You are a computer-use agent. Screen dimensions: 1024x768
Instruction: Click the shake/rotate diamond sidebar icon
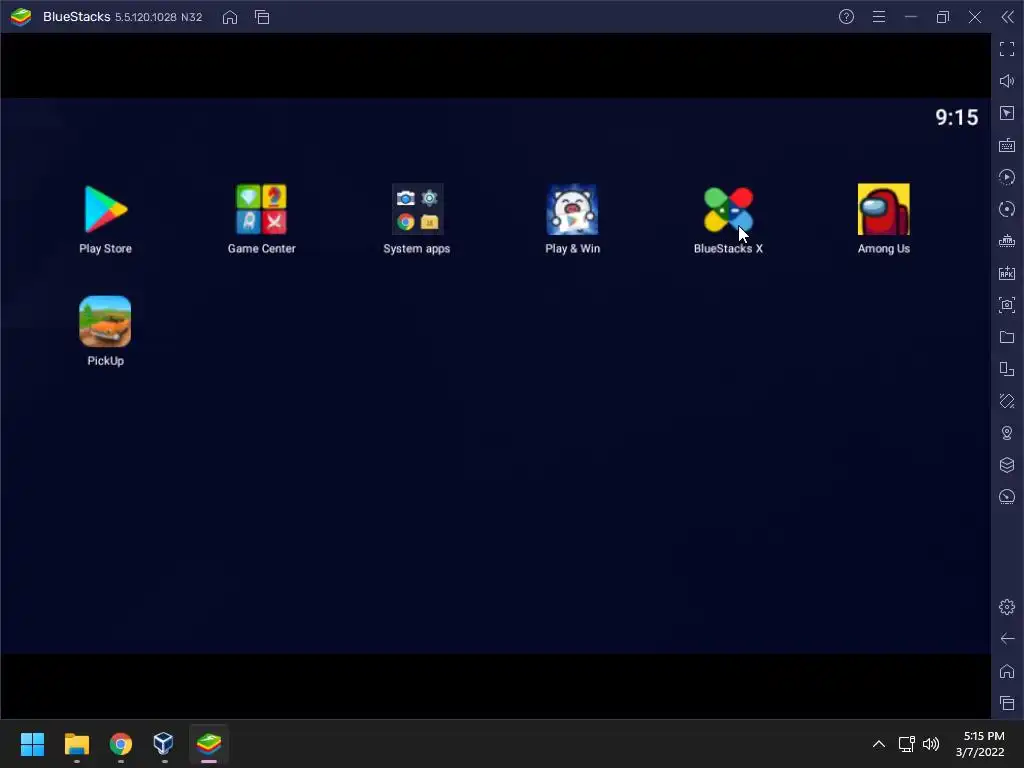point(1007,401)
